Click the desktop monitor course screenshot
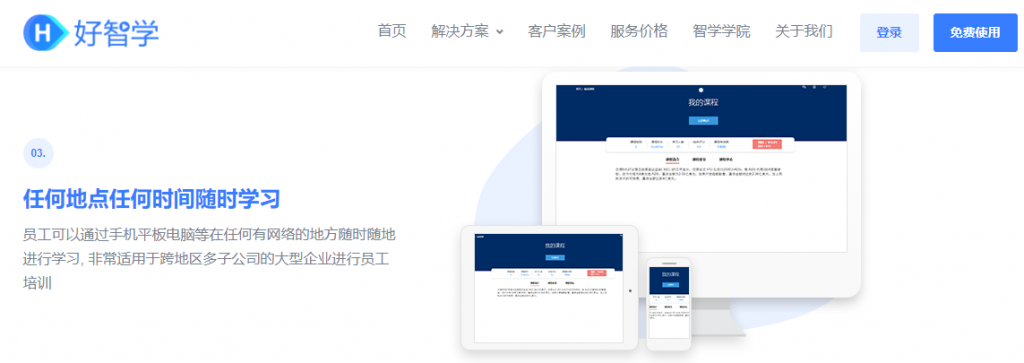This screenshot has width=1024, height=363. click(701, 168)
